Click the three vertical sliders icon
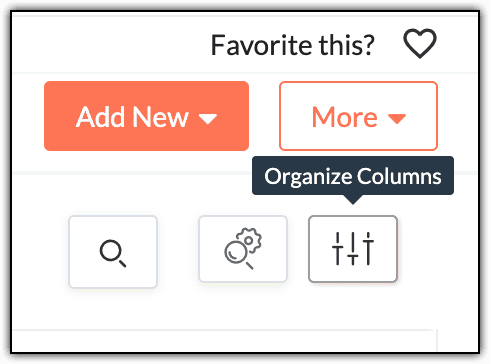Viewport: 490px width, 364px height. click(353, 249)
